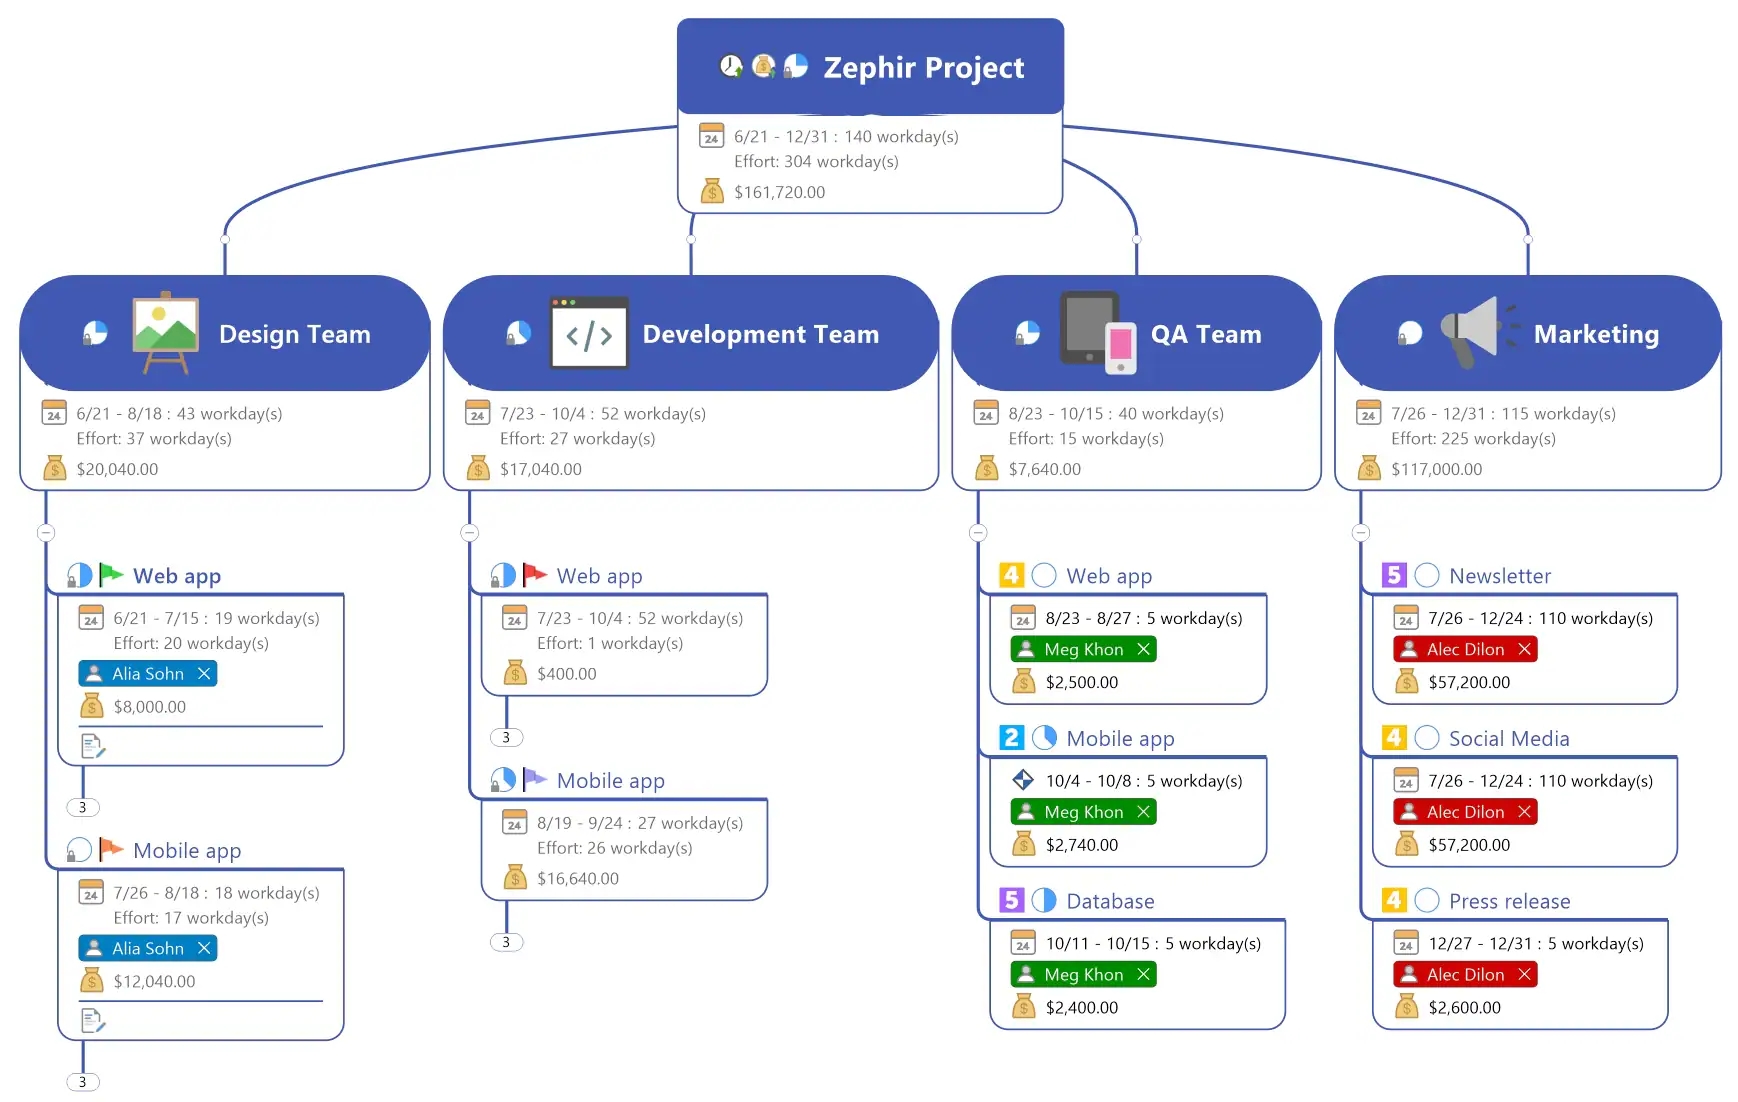This screenshot has width=1738, height=1102.
Task: Collapse the Design Team branch using the minus control
Action: click(x=46, y=533)
